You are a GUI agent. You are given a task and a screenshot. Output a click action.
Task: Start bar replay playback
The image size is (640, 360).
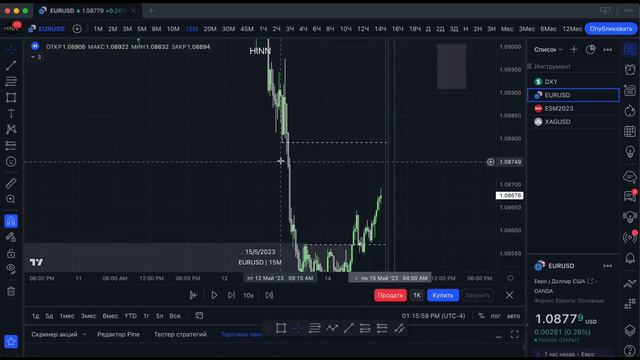click(x=214, y=295)
